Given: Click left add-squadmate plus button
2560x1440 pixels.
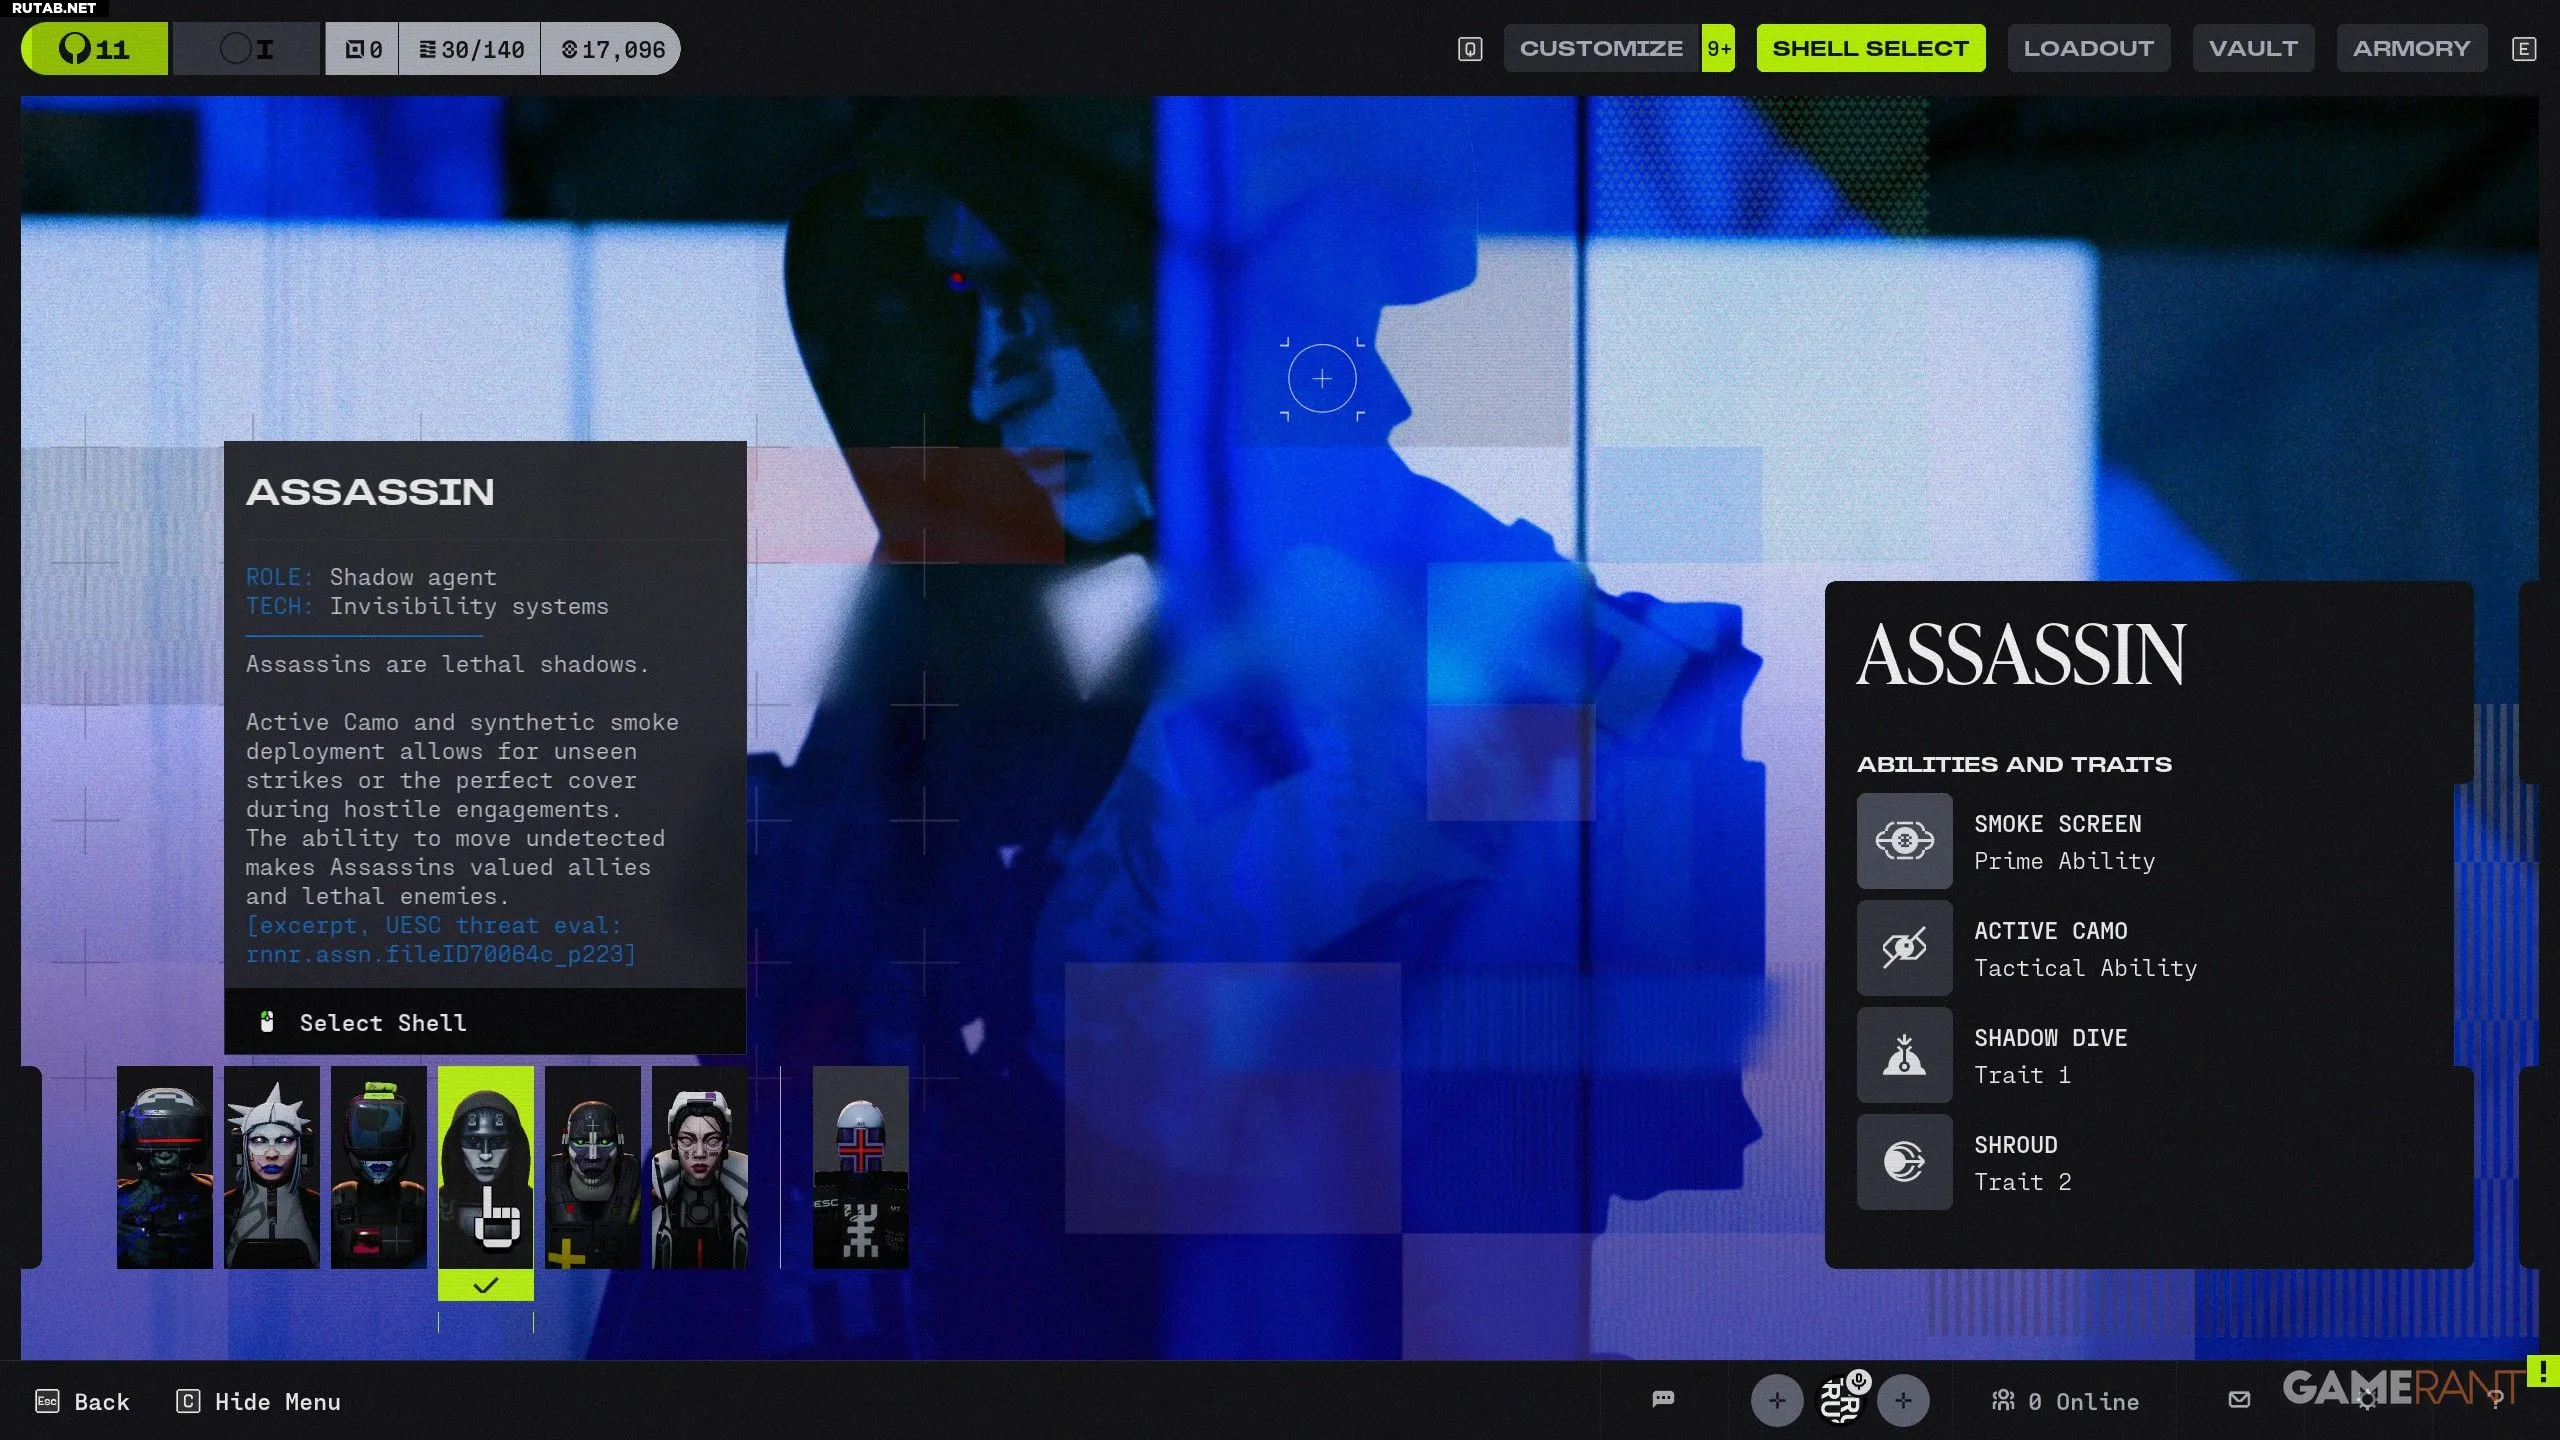Looking at the screenshot, I should coord(1776,1401).
